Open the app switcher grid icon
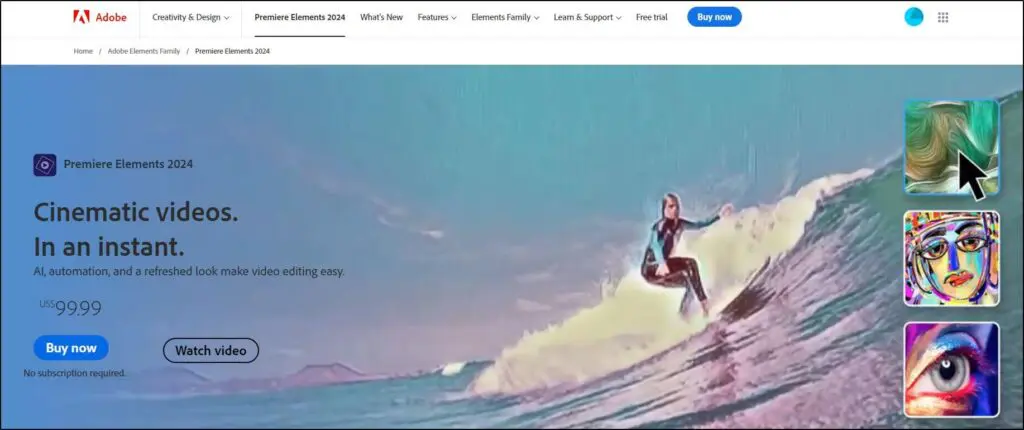 pyautogui.click(x=943, y=18)
